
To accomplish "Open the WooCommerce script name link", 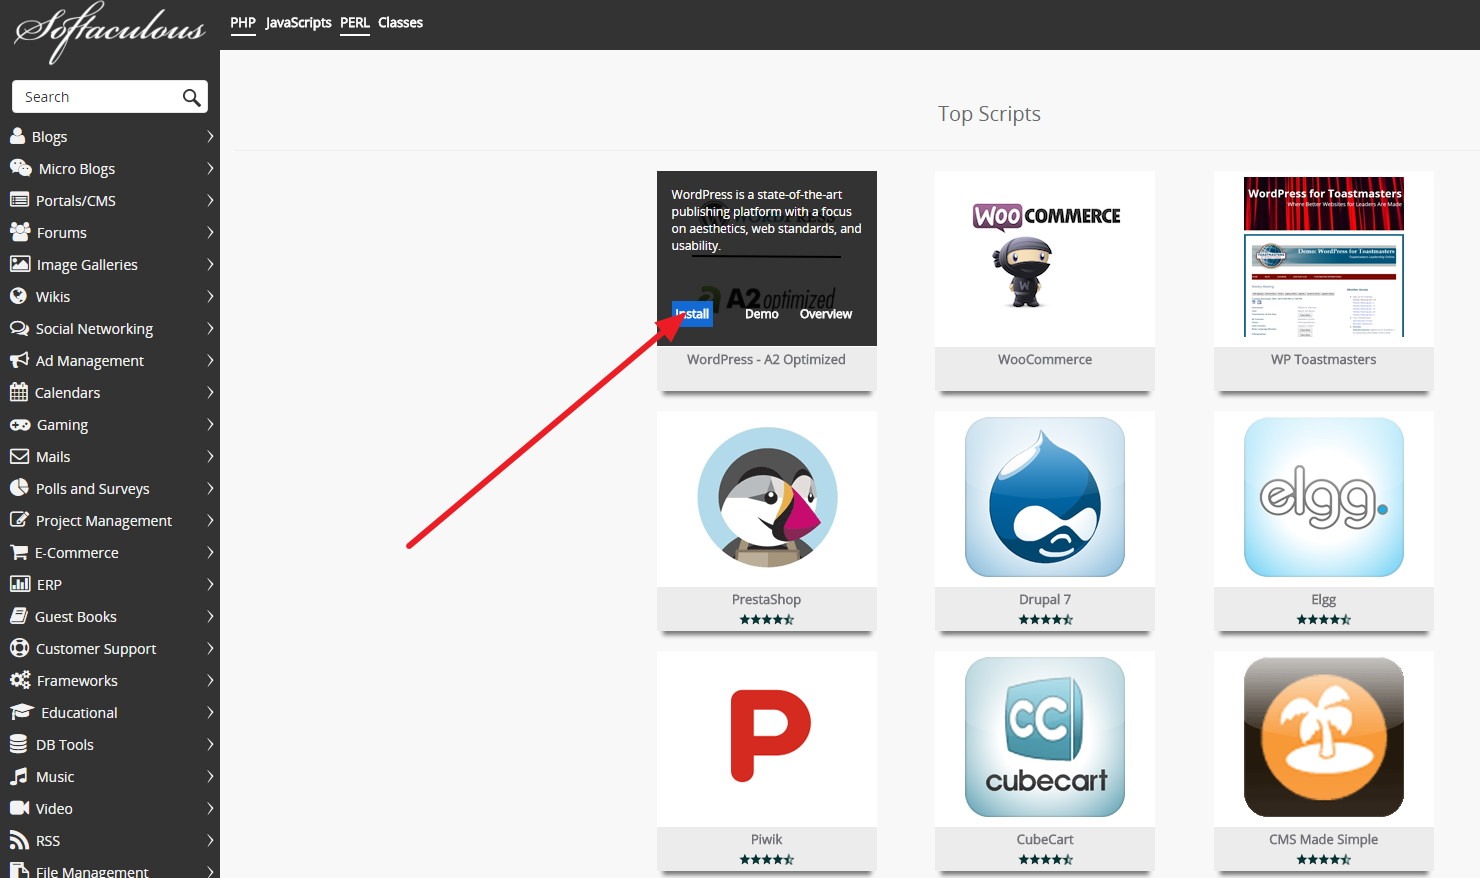I will pyautogui.click(x=1045, y=359).
